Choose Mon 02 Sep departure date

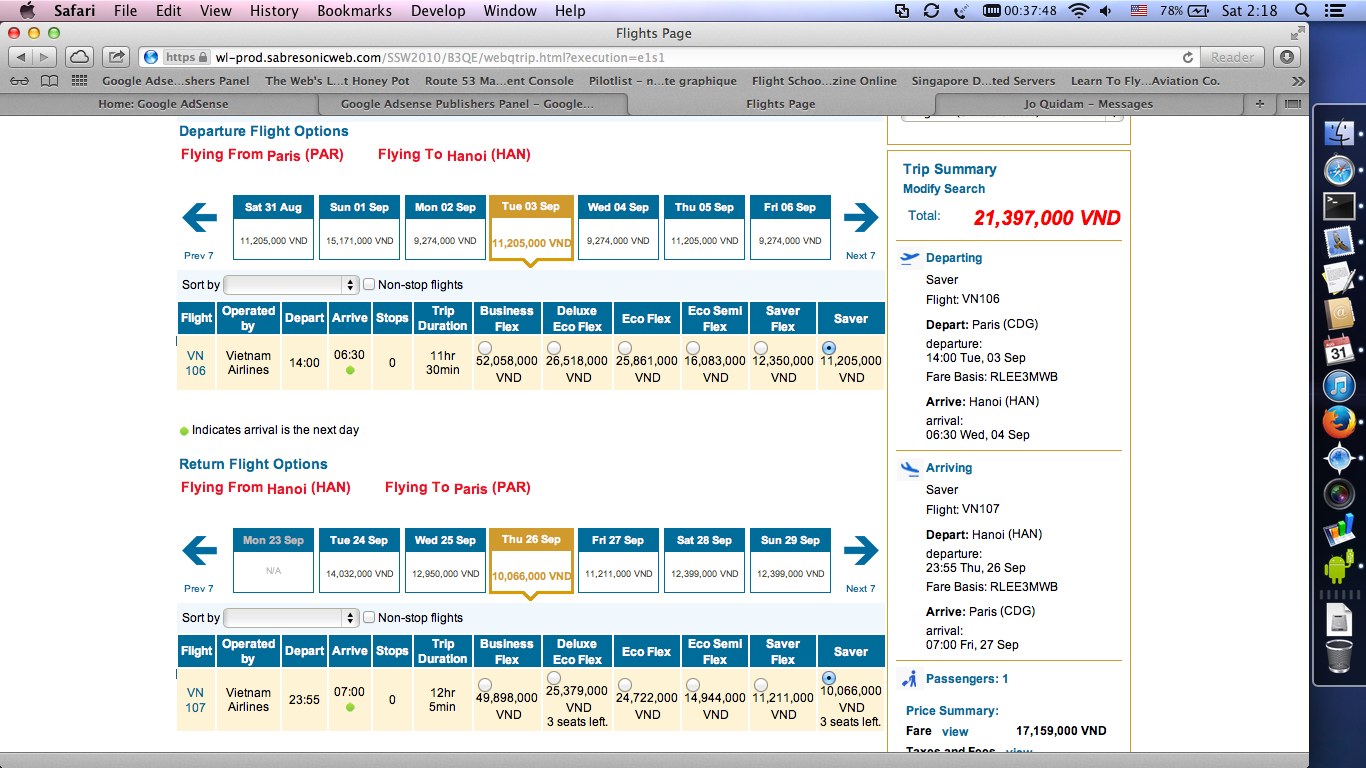click(445, 227)
